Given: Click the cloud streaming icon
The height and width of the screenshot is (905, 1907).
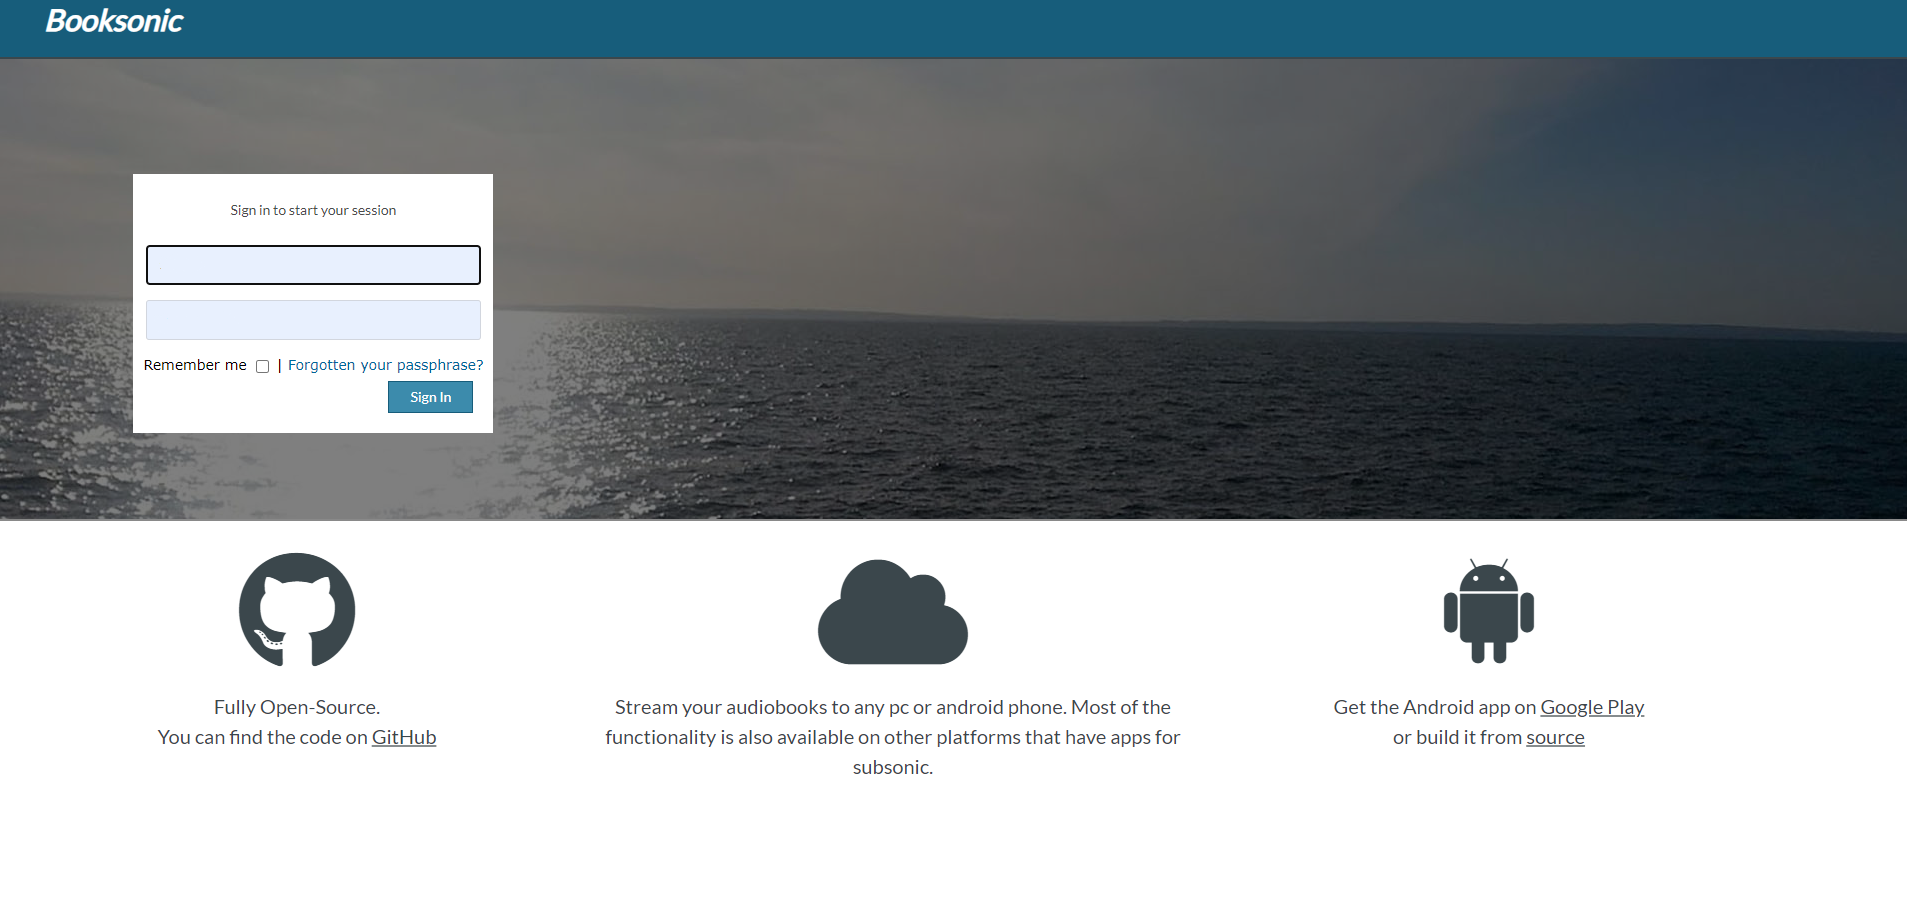Looking at the screenshot, I should (893, 611).
